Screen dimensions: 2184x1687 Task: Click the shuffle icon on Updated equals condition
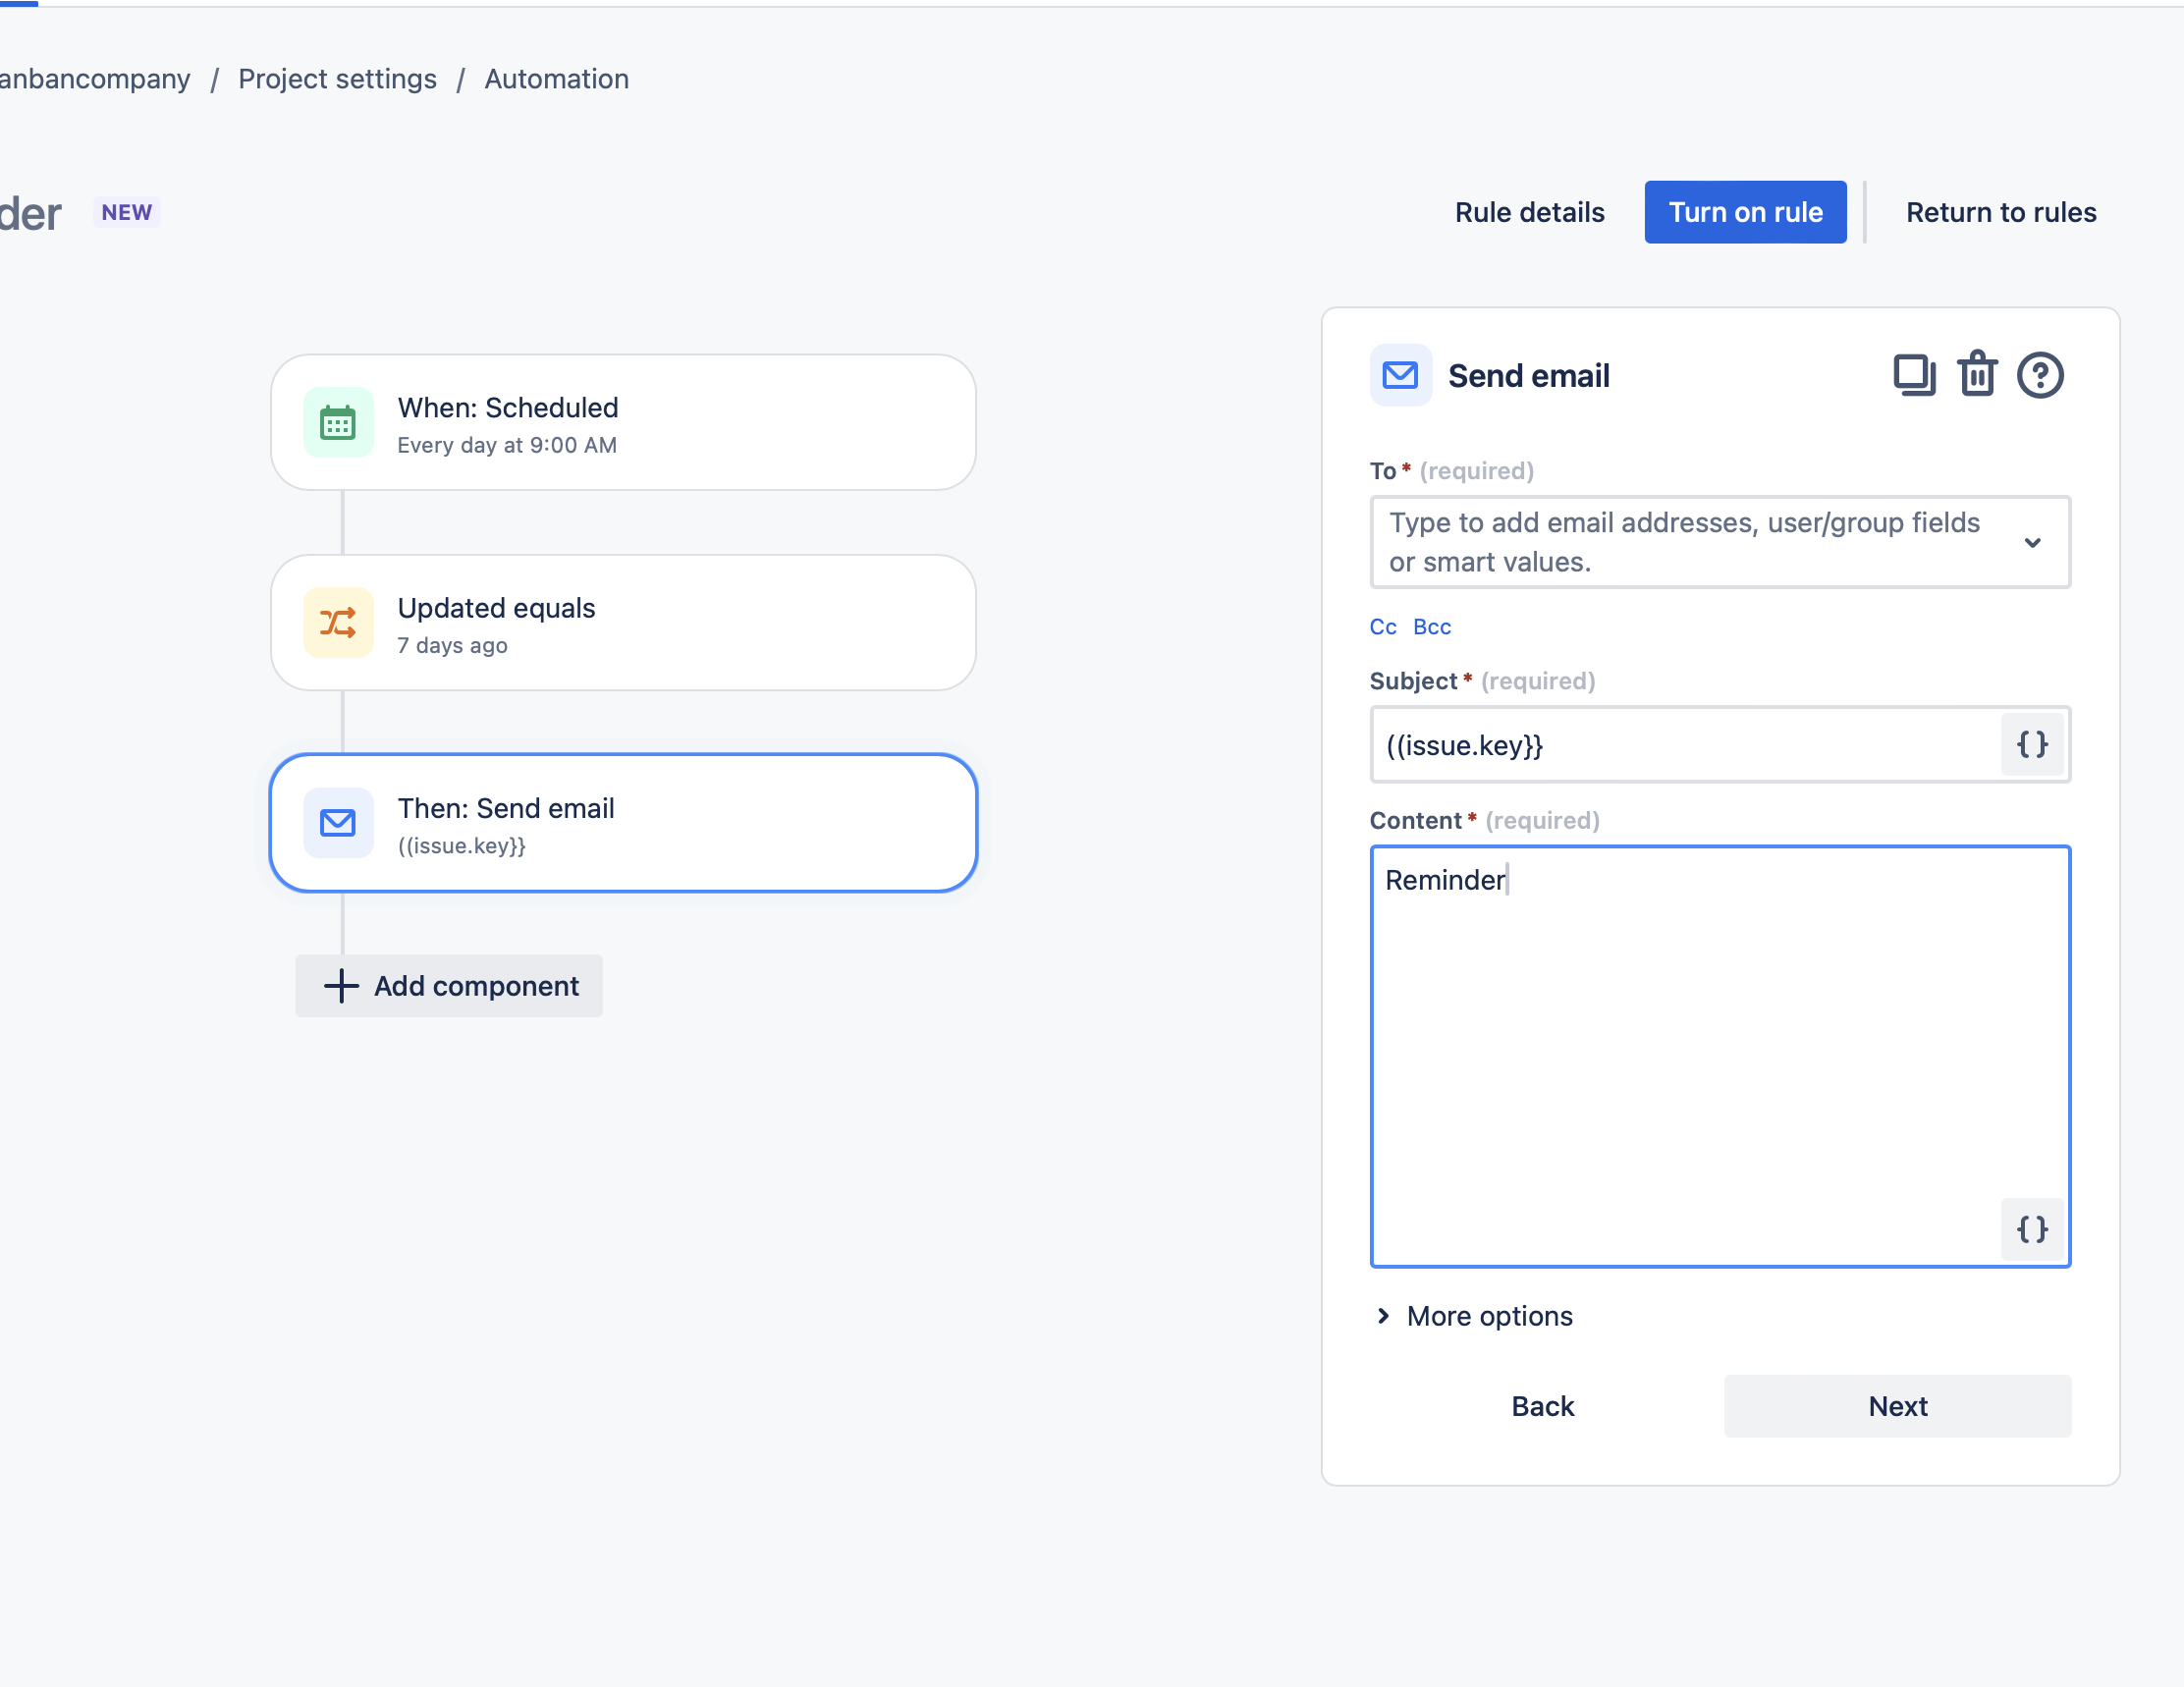click(x=338, y=622)
